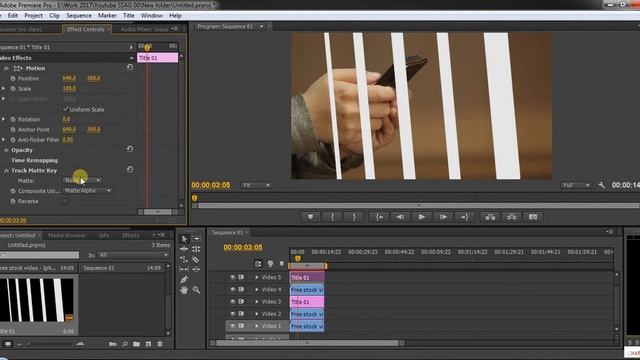Click the Extract button
The width and height of the screenshot is (640, 360).
[x=512, y=217]
